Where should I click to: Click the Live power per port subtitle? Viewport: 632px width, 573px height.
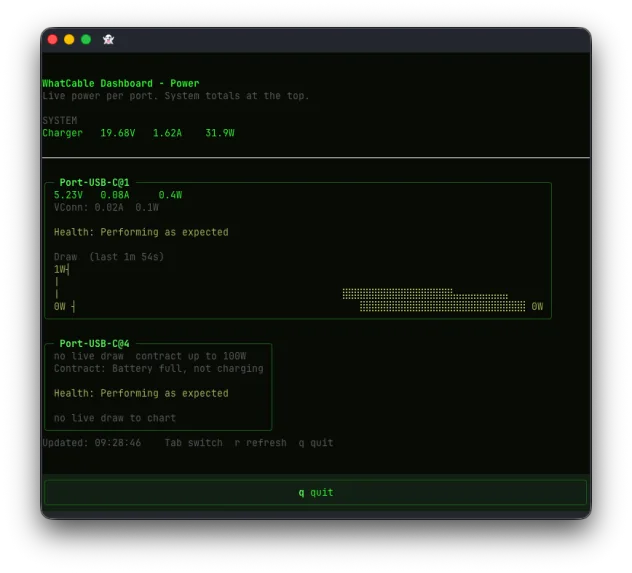point(175,96)
